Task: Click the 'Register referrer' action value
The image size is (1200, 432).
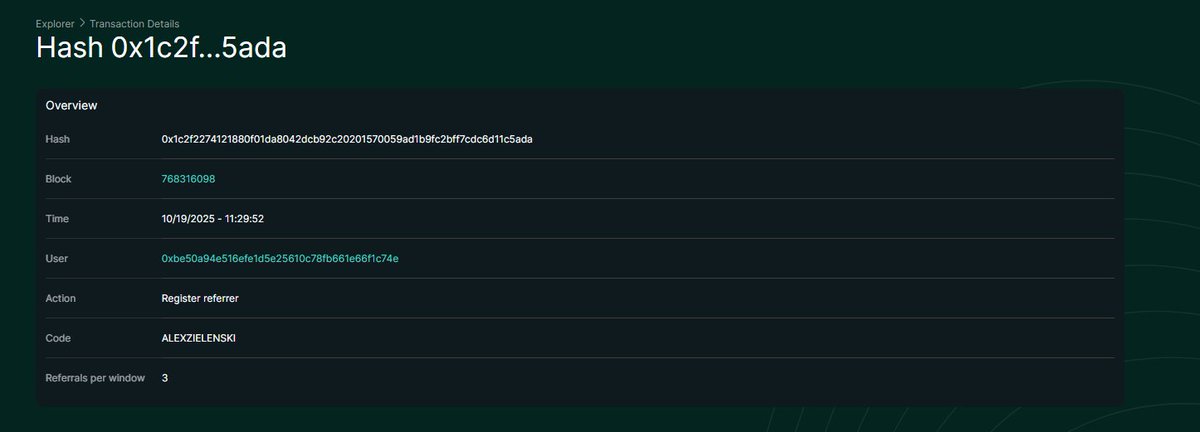Action: coord(200,299)
